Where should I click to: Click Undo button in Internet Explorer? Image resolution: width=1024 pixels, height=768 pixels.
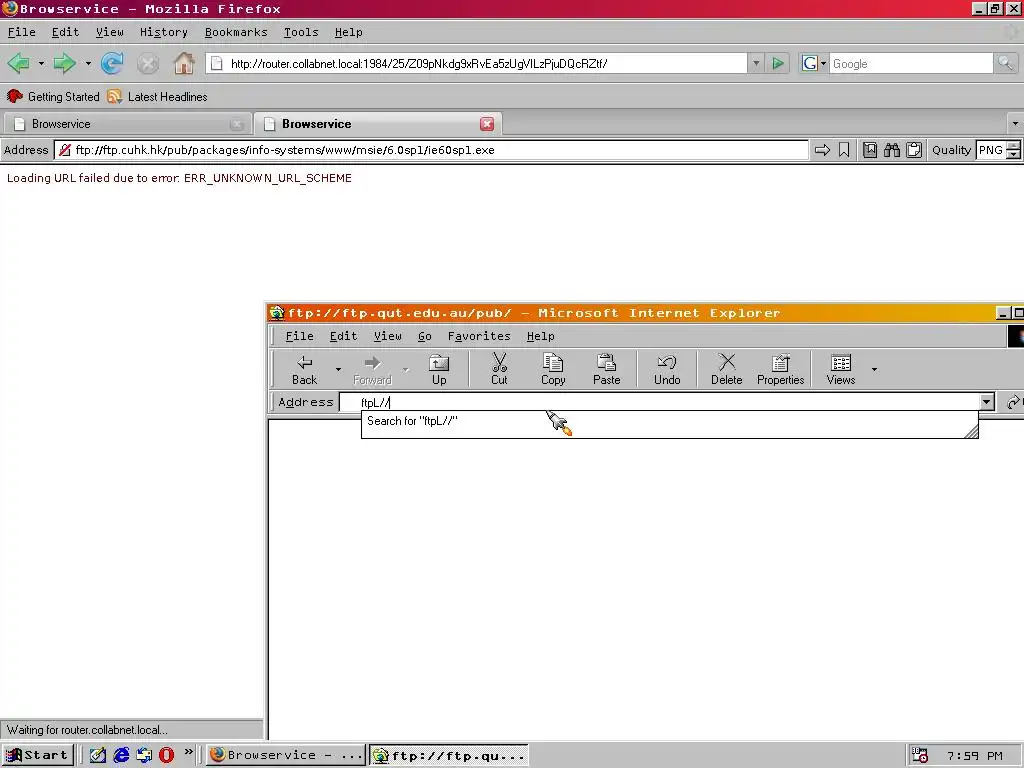pos(667,370)
